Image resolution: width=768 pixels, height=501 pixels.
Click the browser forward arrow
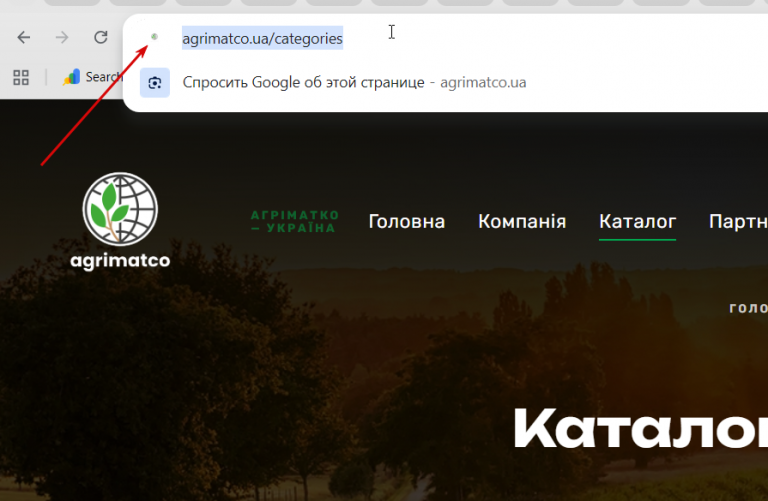(x=62, y=37)
